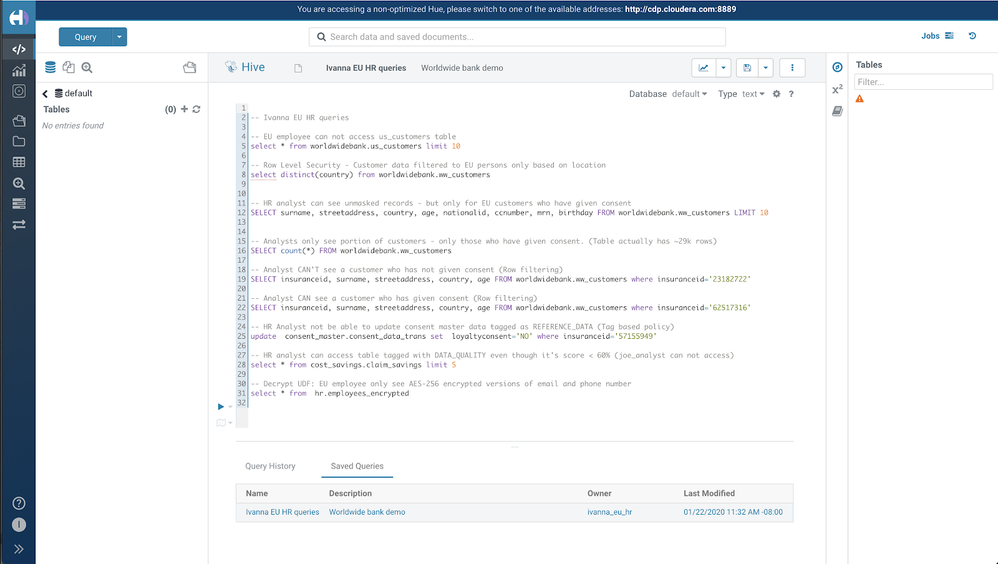Open the editor settings gear icon

coord(776,94)
